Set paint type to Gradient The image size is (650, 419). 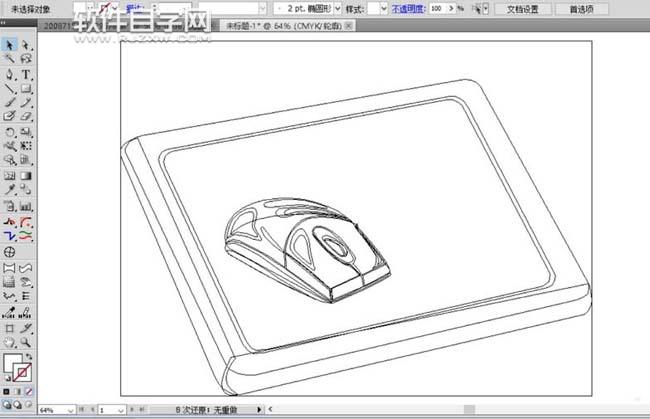17,391
